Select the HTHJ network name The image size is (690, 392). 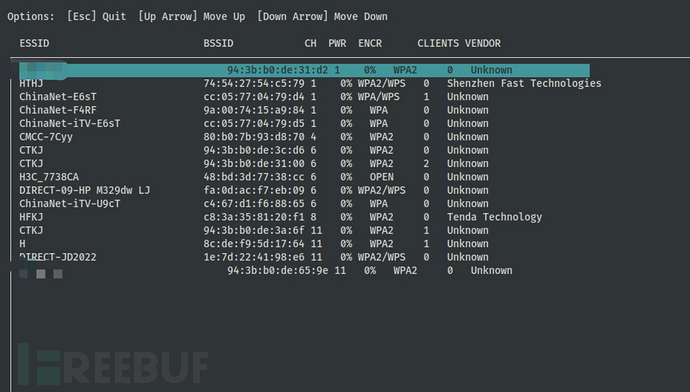point(31,83)
